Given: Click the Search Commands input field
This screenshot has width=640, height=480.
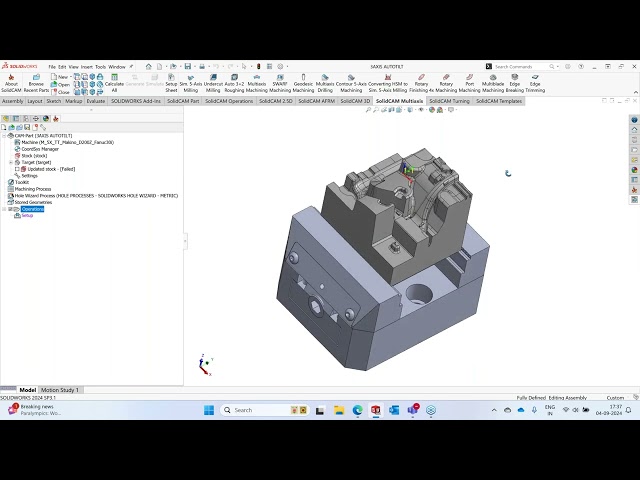Looking at the screenshot, I should click(520, 67).
